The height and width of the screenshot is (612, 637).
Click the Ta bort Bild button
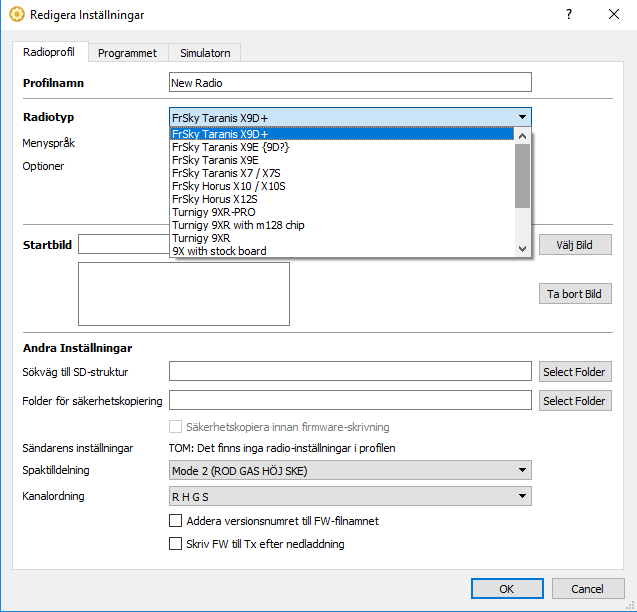pos(574,294)
